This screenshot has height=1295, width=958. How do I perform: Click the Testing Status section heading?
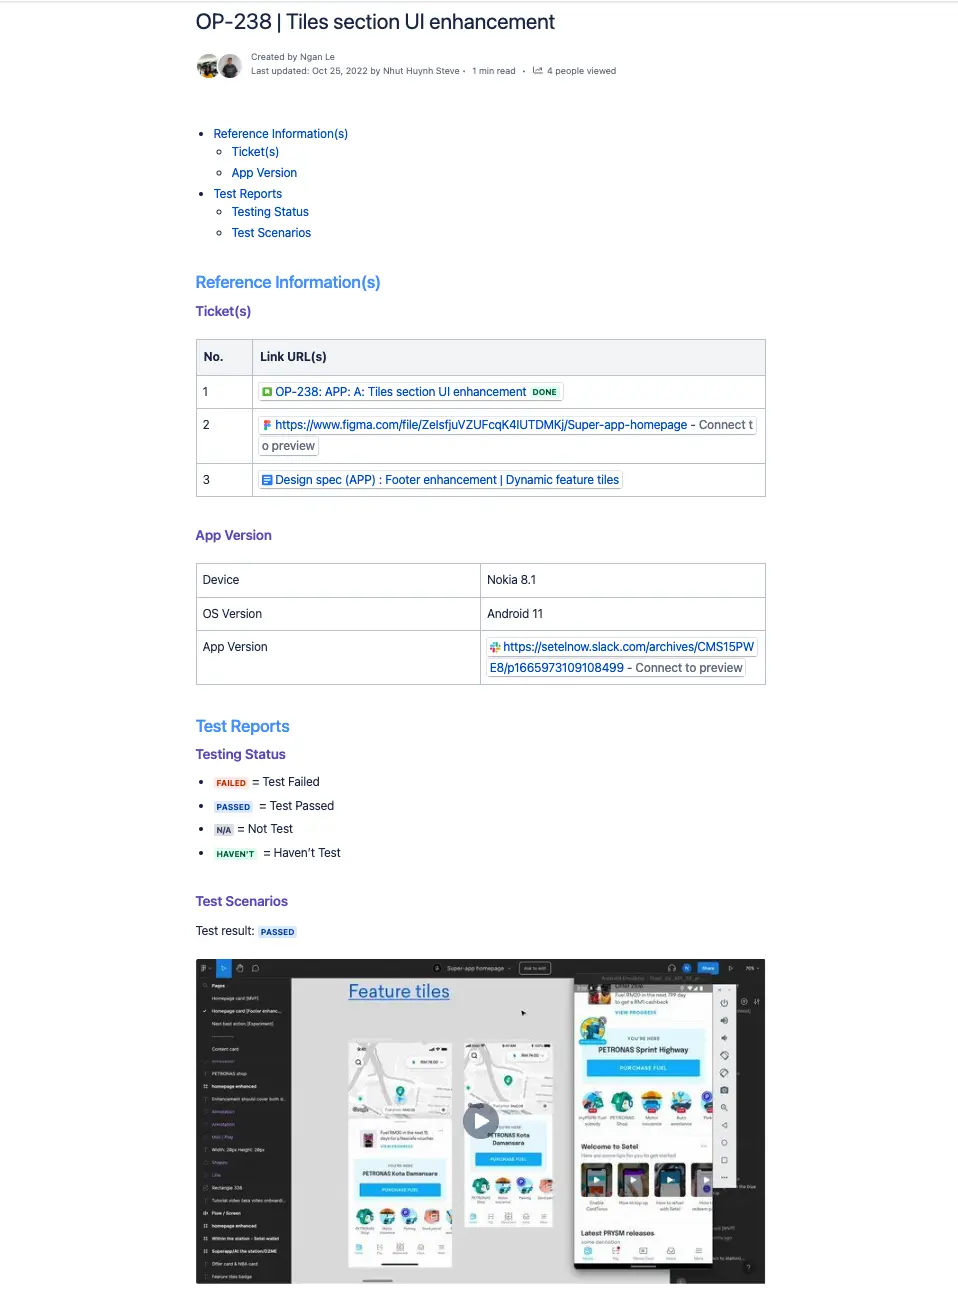[x=240, y=755]
